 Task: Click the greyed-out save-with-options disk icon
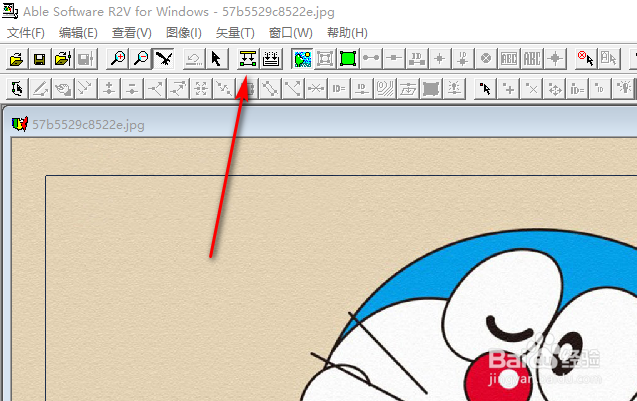point(86,59)
